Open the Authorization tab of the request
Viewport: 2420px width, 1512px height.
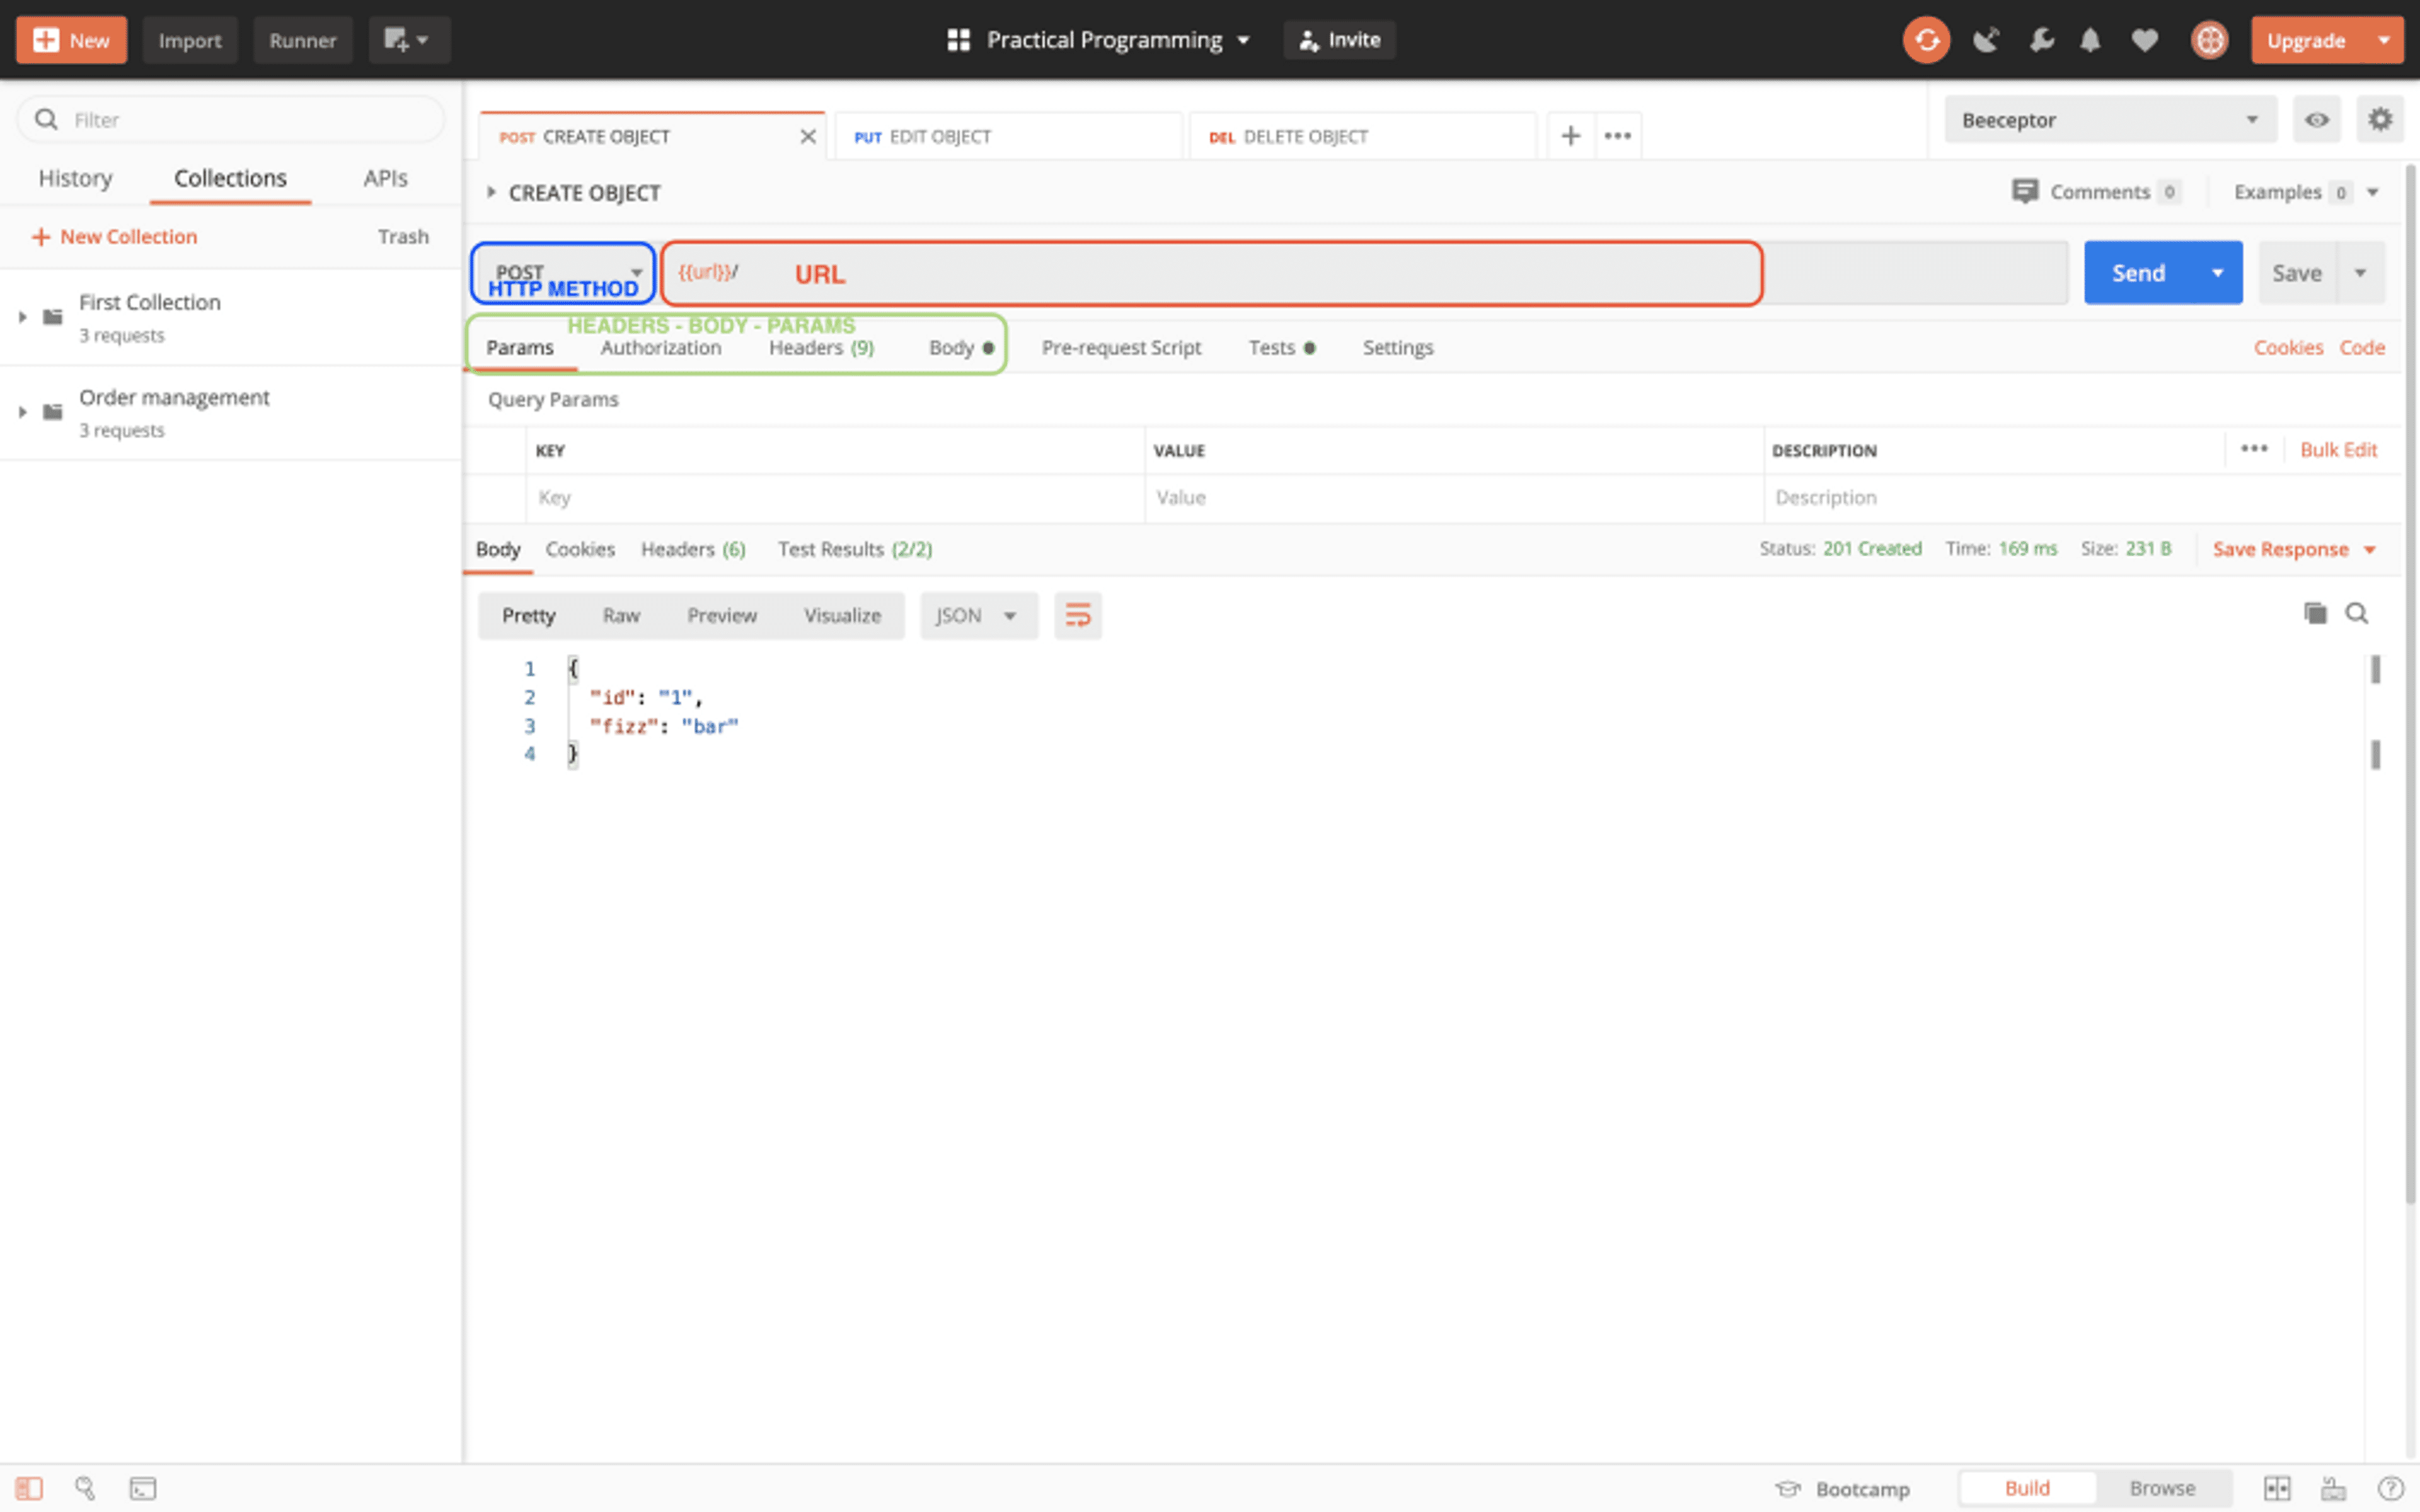click(x=661, y=347)
